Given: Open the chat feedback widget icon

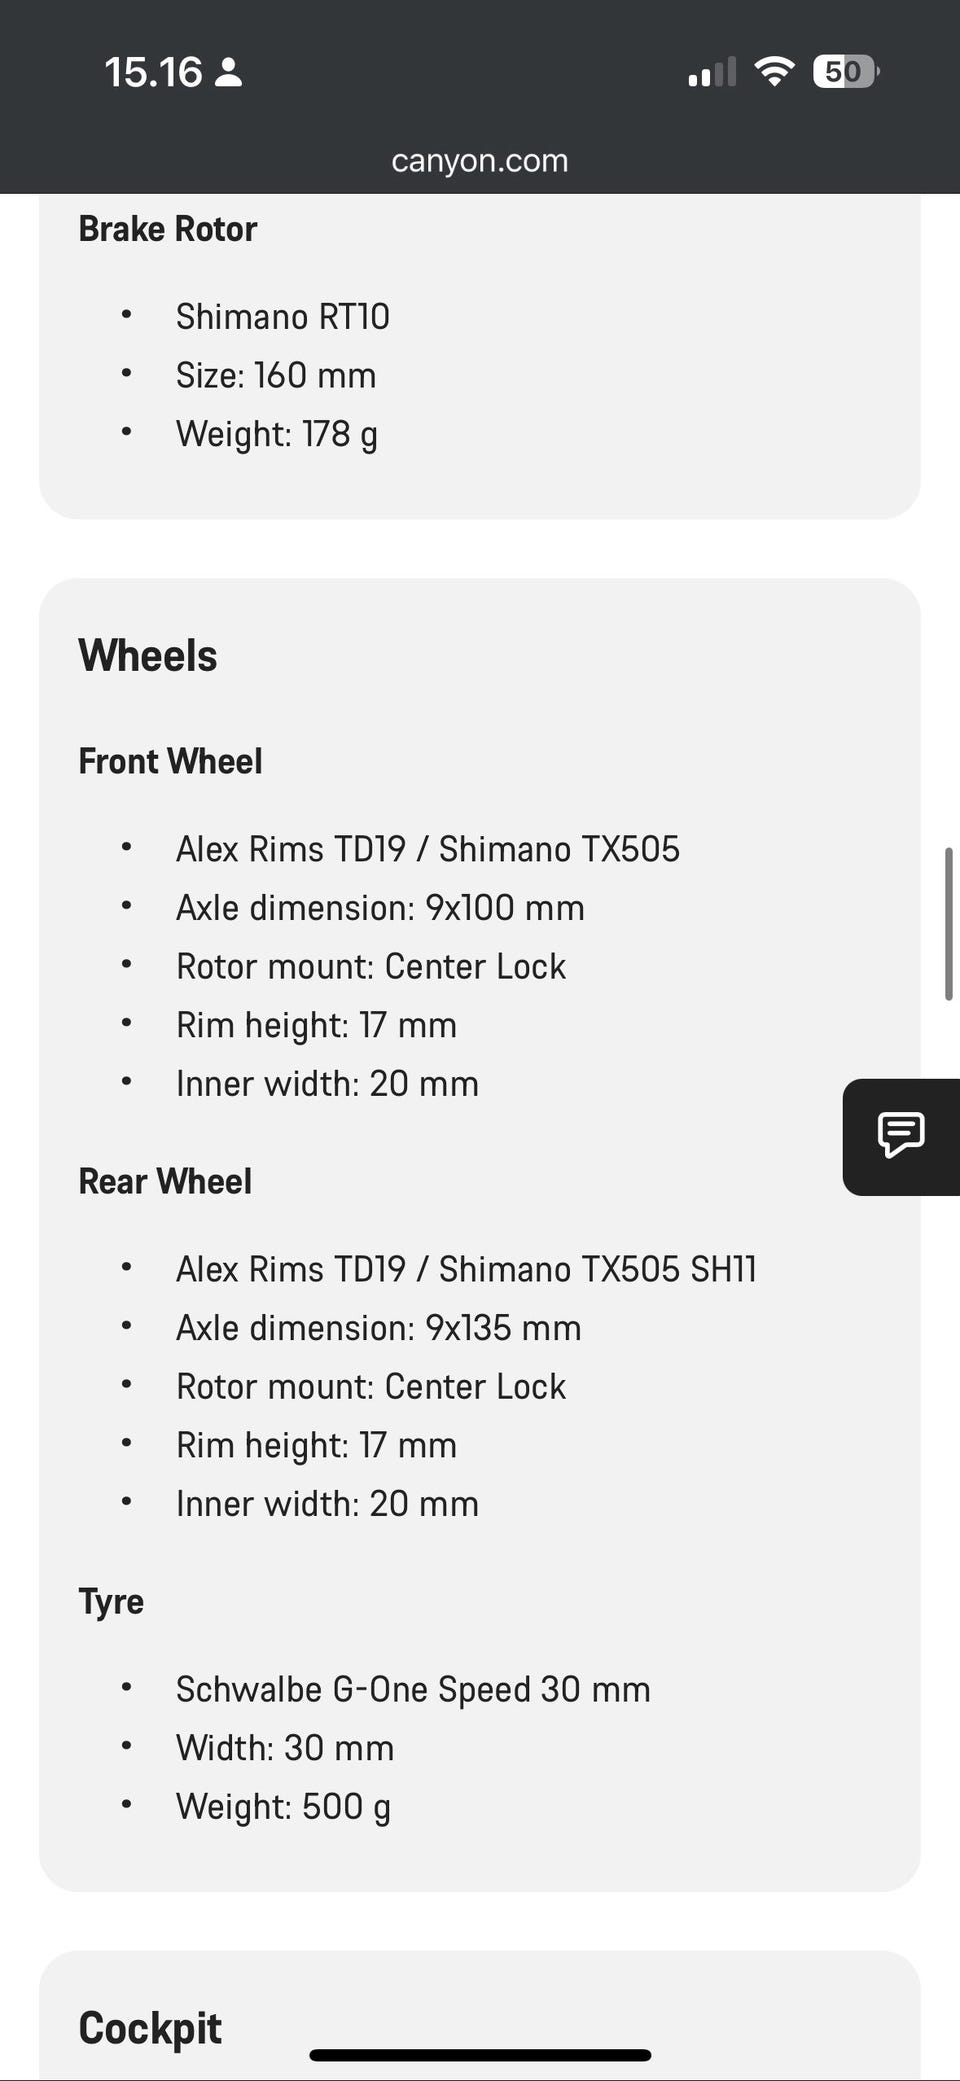Looking at the screenshot, I should pyautogui.click(x=900, y=1136).
